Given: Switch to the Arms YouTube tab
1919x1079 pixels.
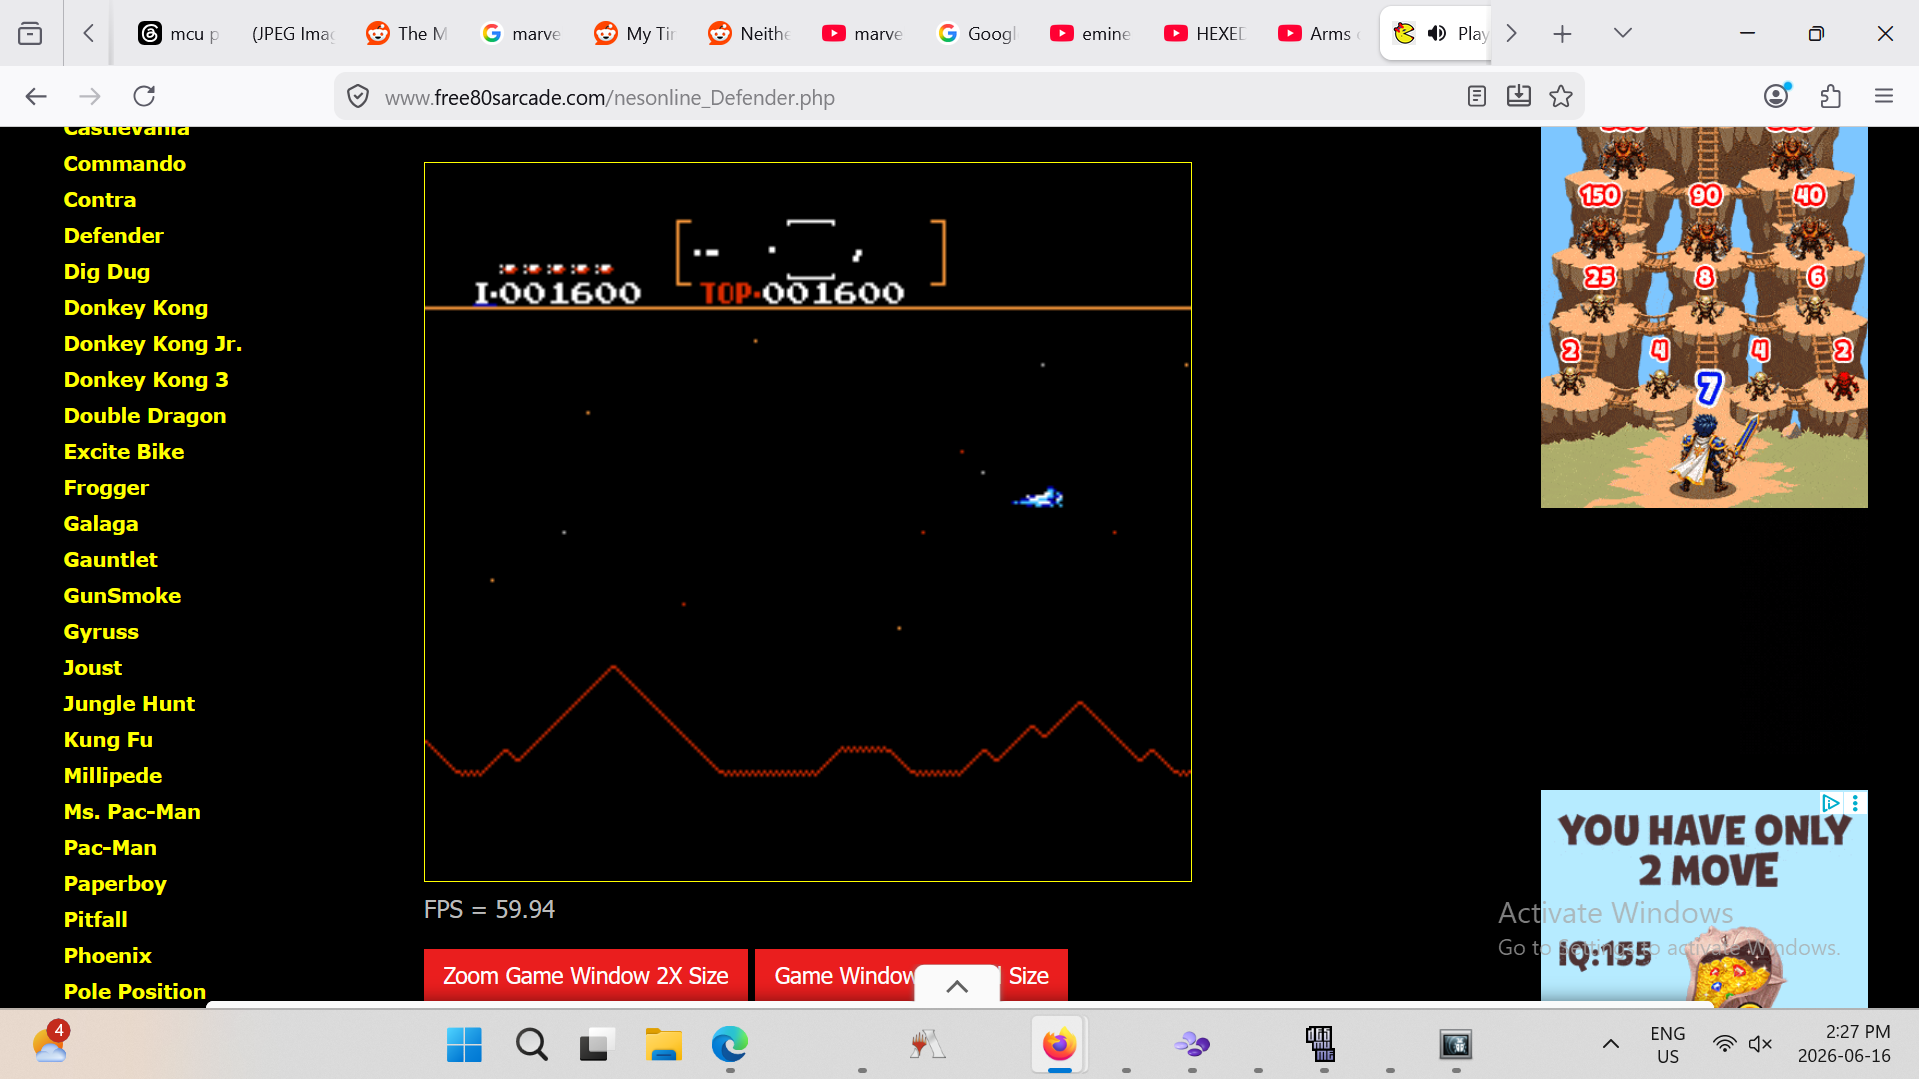Looking at the screenshot, I should [1319, 33].
